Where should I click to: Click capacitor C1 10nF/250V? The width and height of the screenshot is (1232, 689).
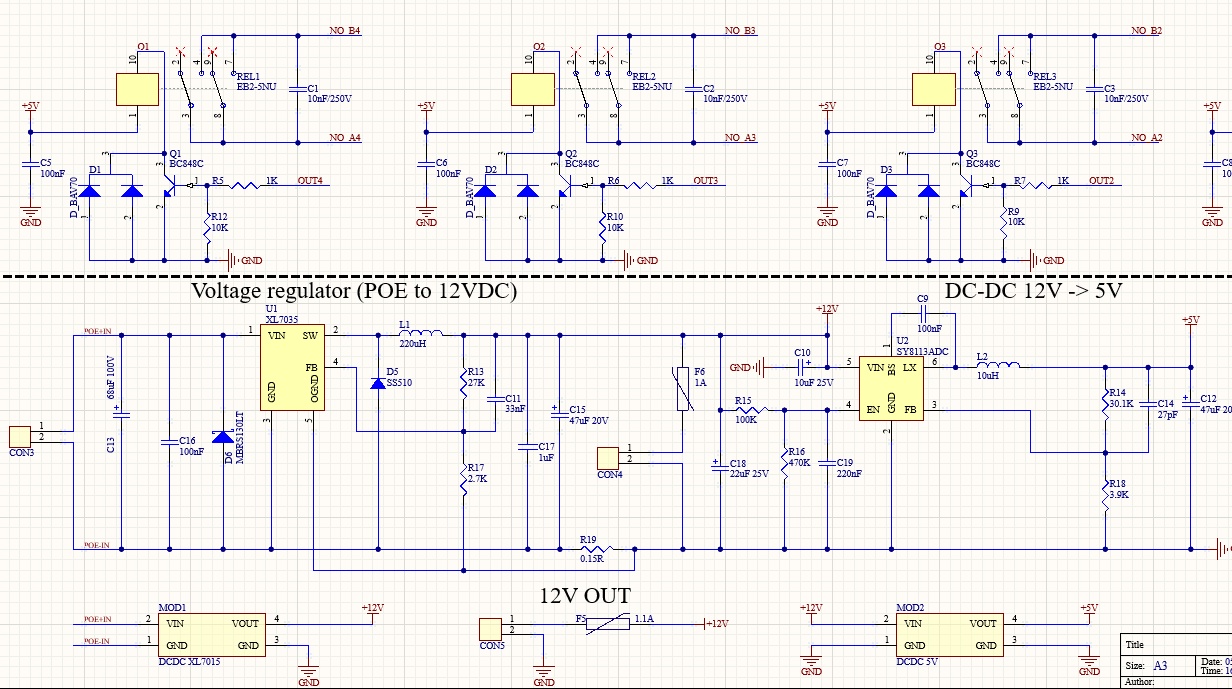pos(296,89)
